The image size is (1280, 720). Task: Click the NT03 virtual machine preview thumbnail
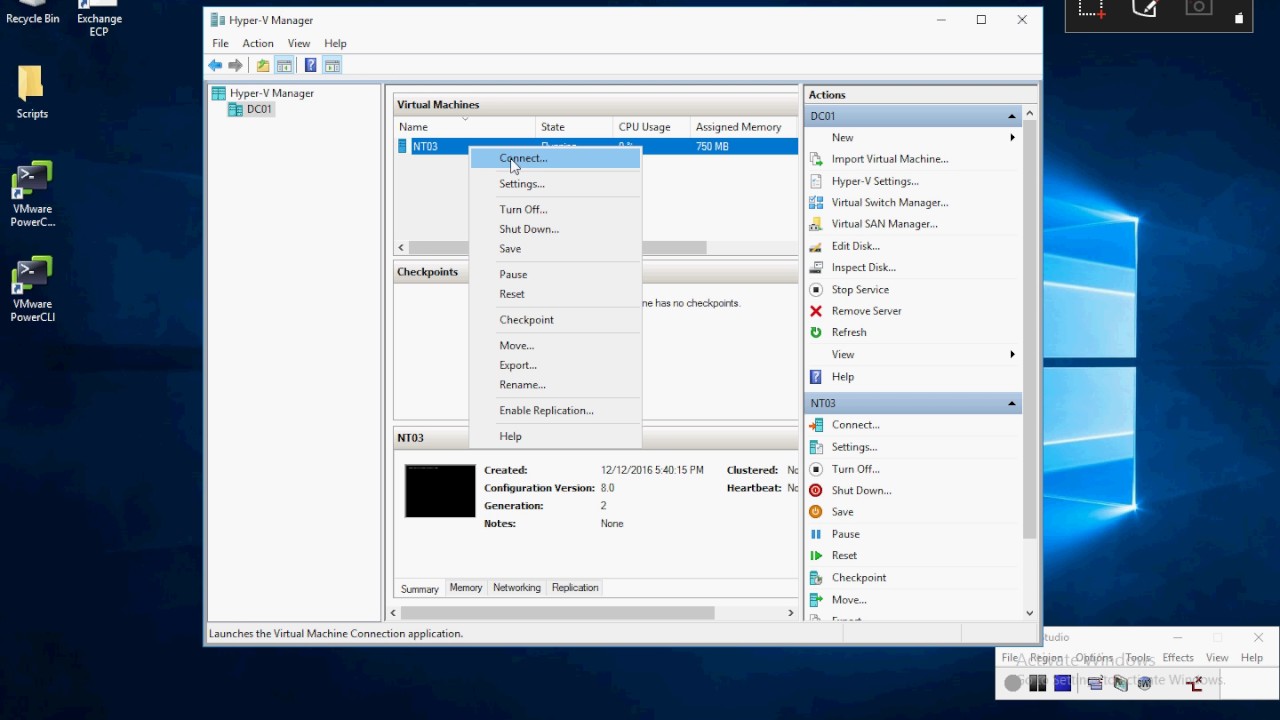click(440, 491)
